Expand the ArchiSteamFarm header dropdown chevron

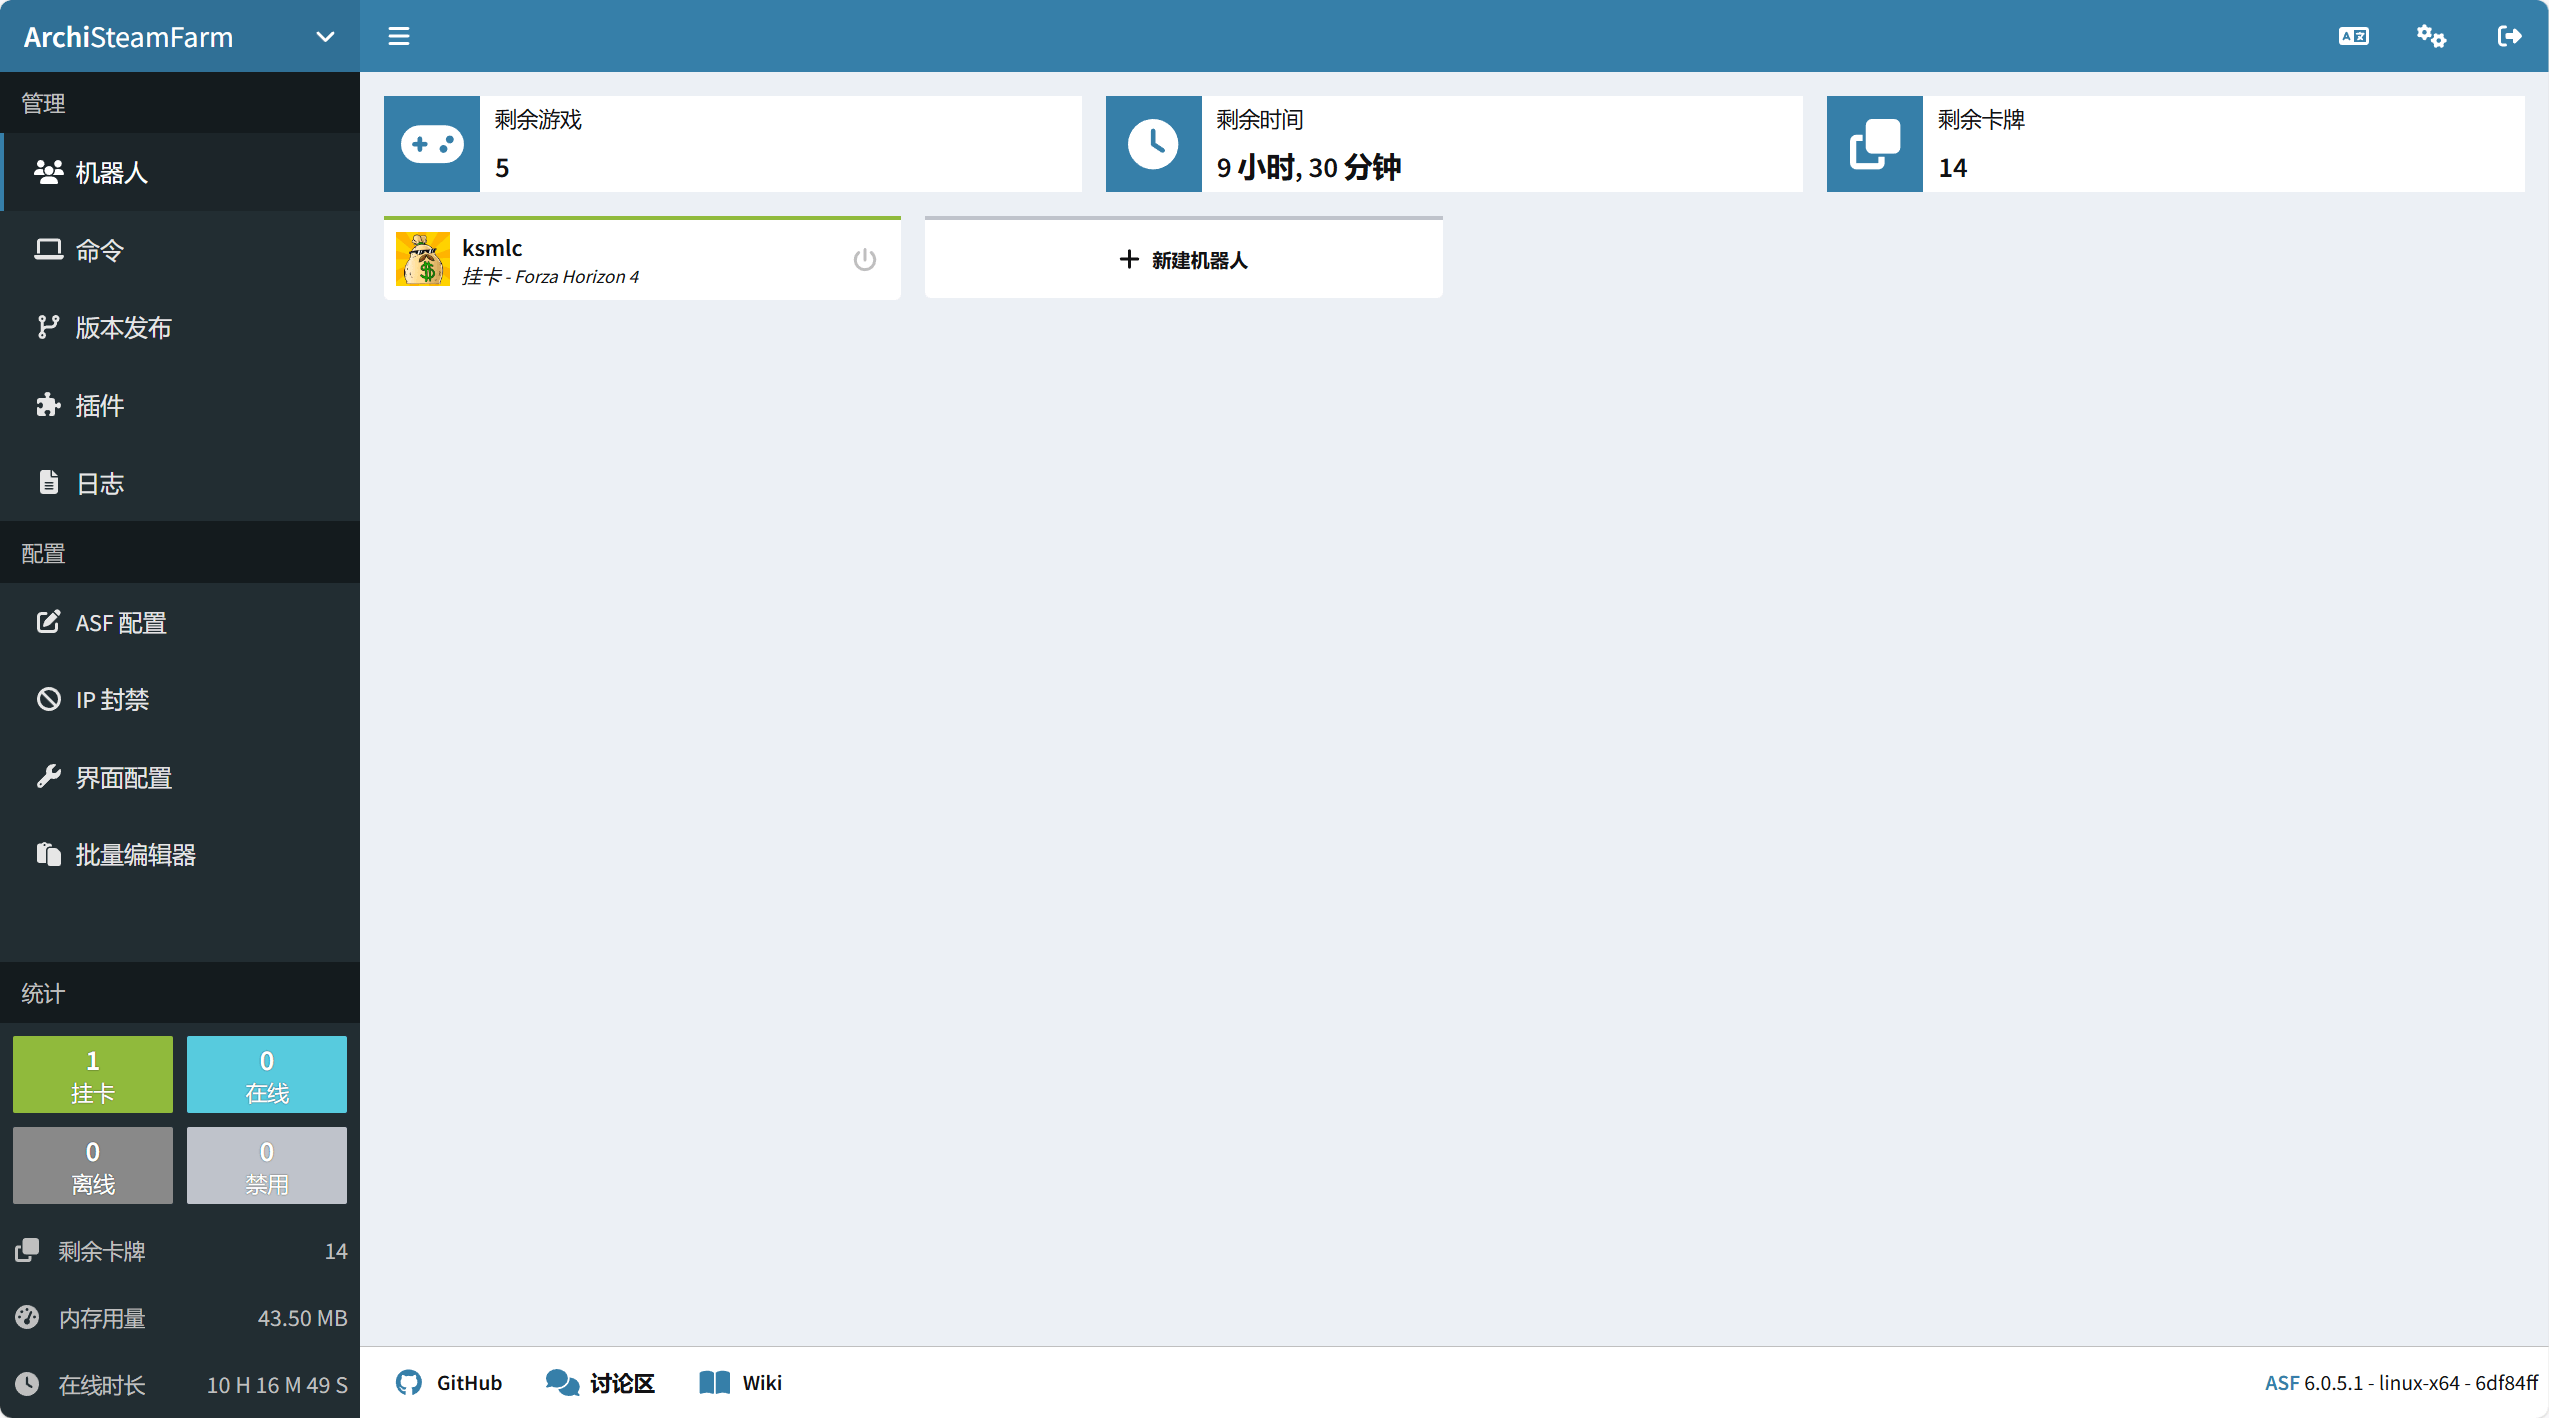coord(325,37)
